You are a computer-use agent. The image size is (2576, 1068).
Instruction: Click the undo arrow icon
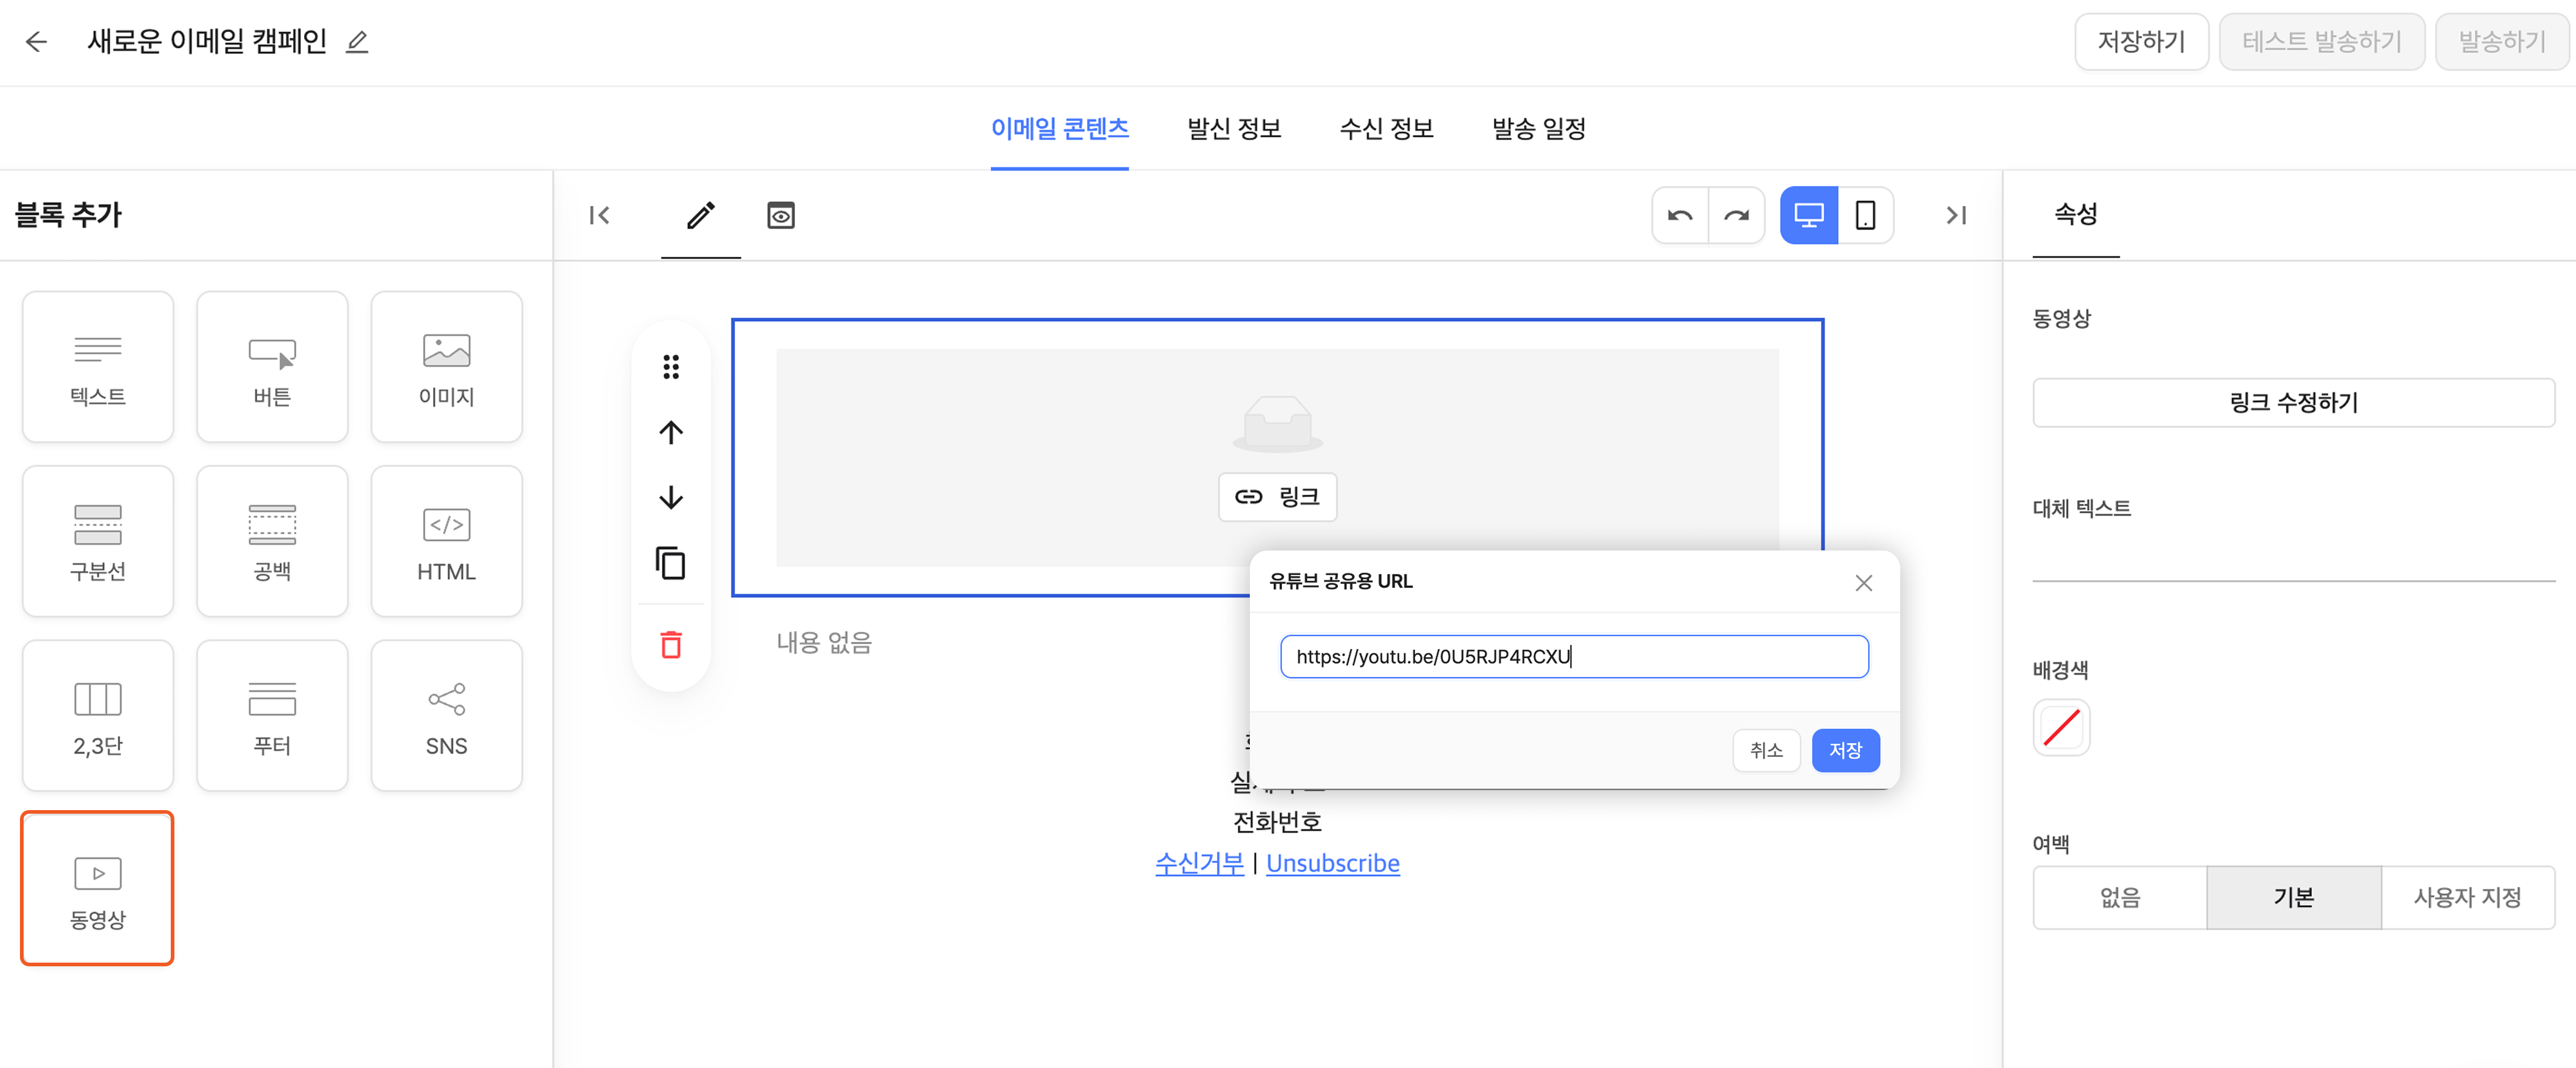point(1680,215)
